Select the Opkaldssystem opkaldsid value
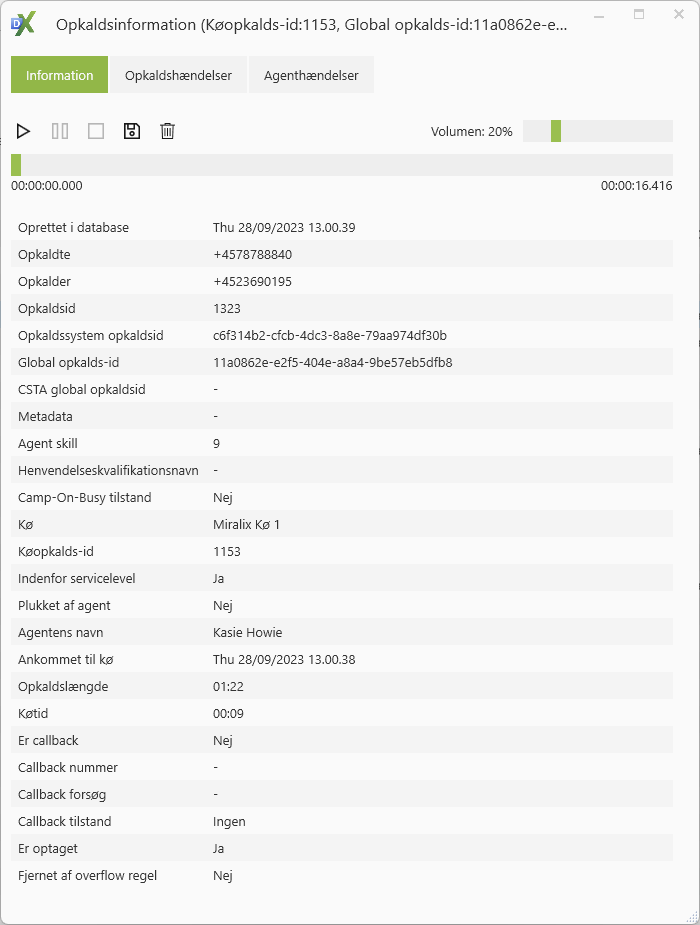 pyautogui.click(x=329, y=335)
